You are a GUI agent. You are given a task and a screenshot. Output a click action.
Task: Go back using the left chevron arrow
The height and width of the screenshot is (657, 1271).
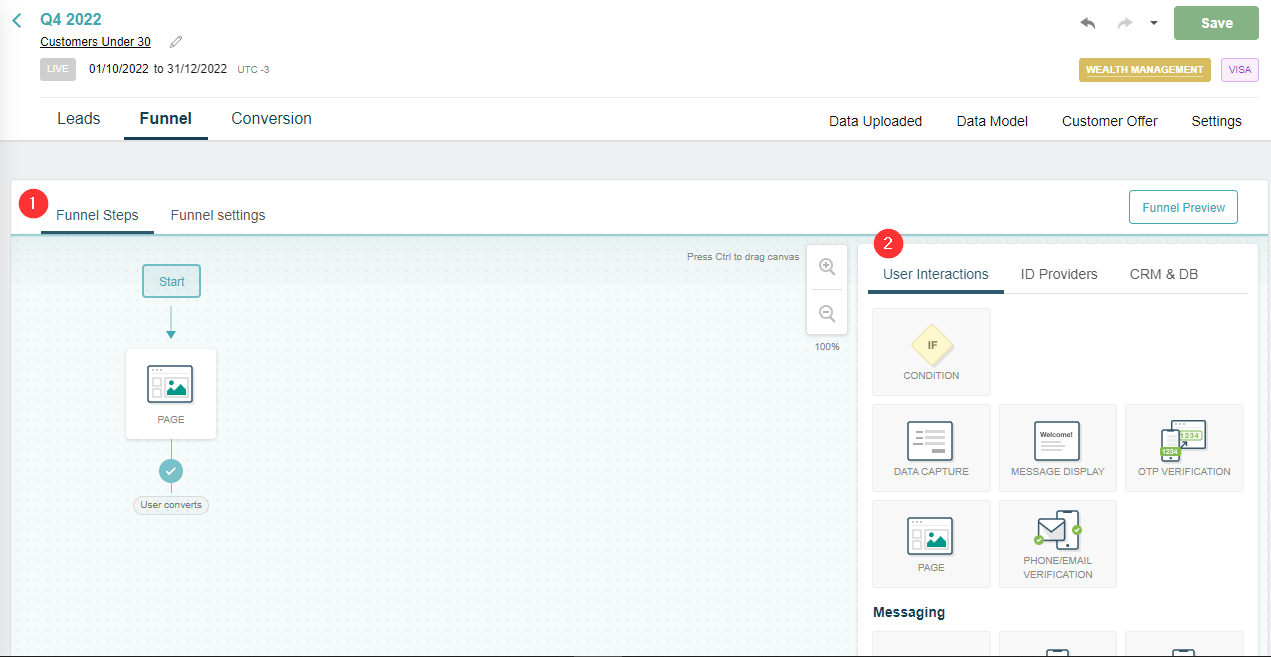17,20
